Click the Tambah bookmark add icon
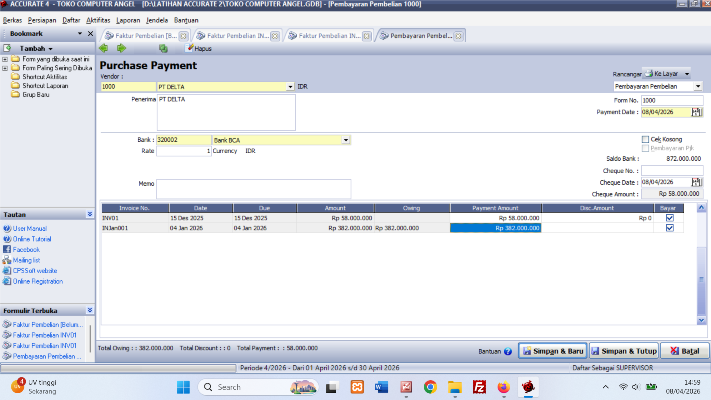711x400 pixels. (7, 48)
